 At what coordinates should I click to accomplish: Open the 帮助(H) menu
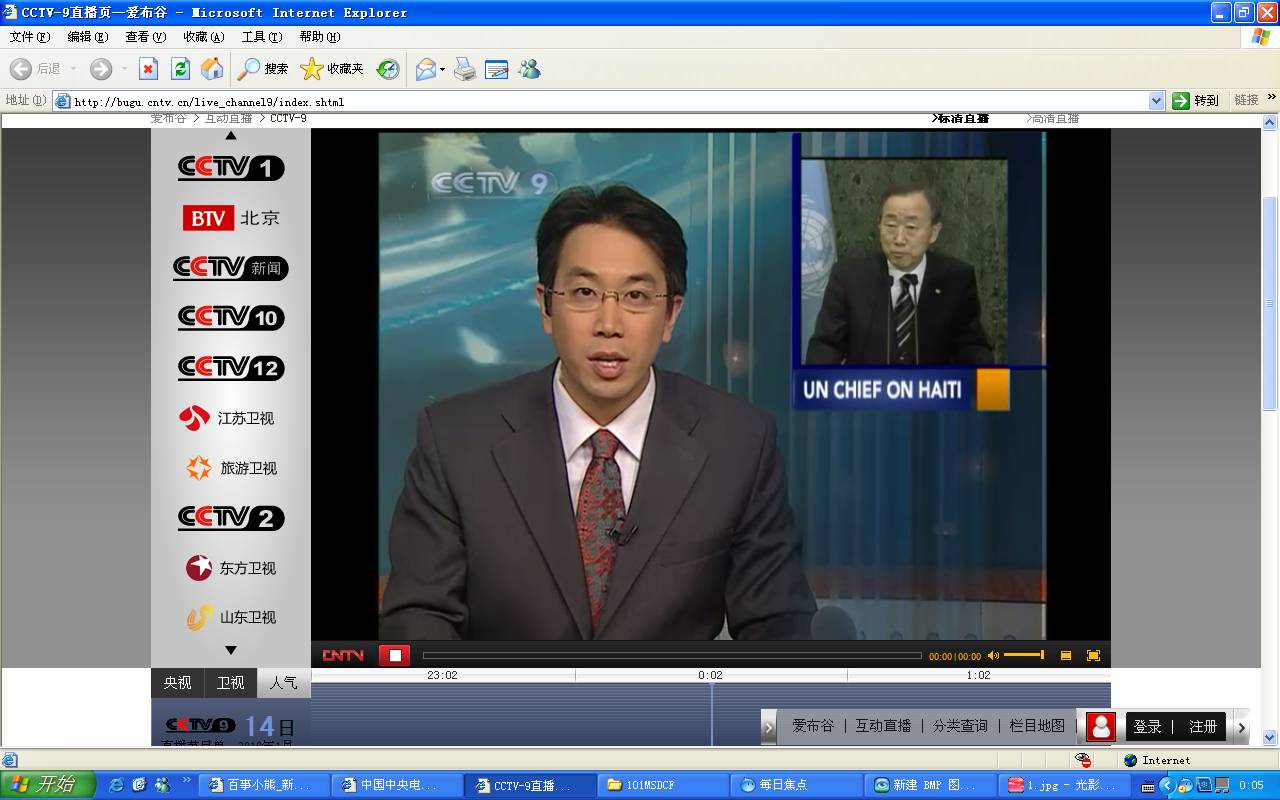tap(320, 37)
